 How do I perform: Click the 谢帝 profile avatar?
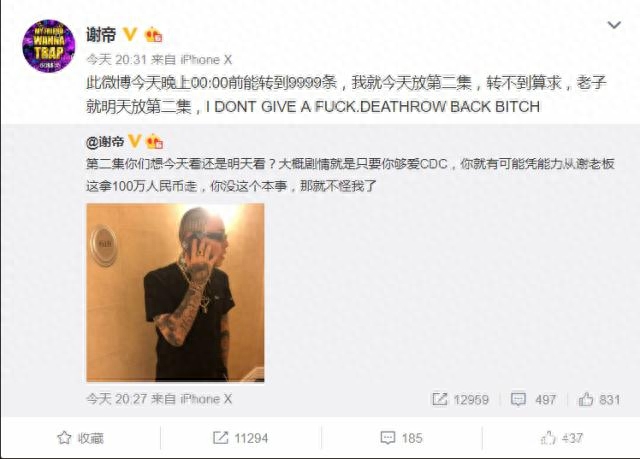point(49,46)
